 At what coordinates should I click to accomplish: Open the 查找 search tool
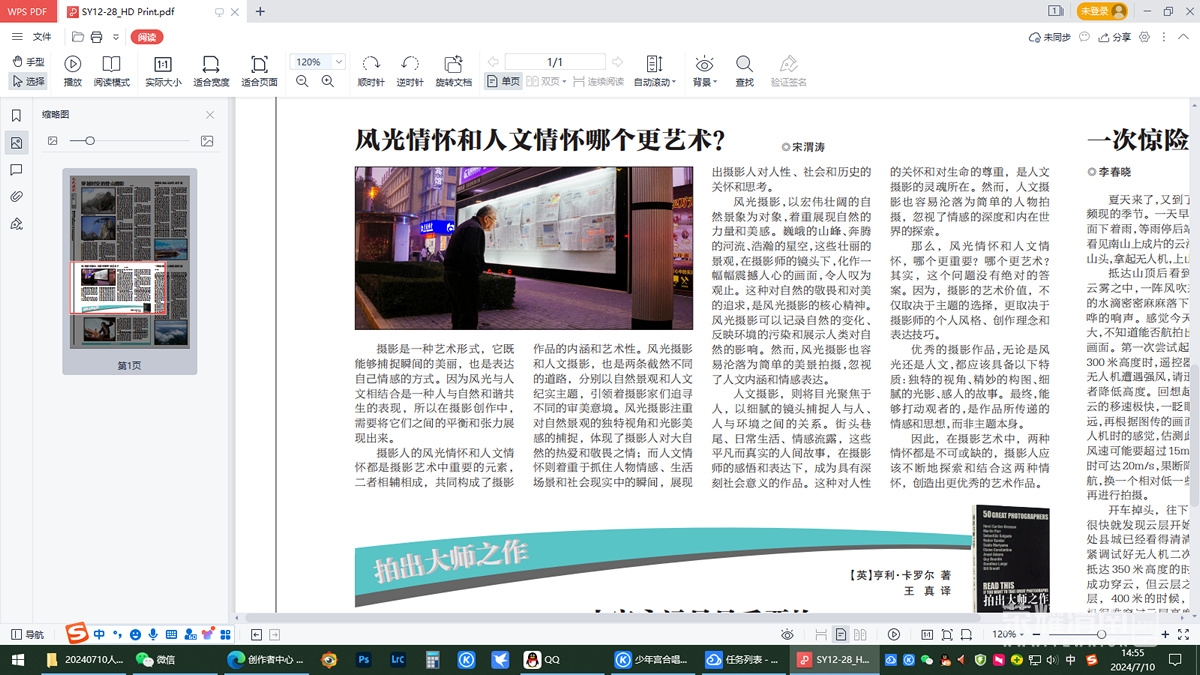[745, 71]
